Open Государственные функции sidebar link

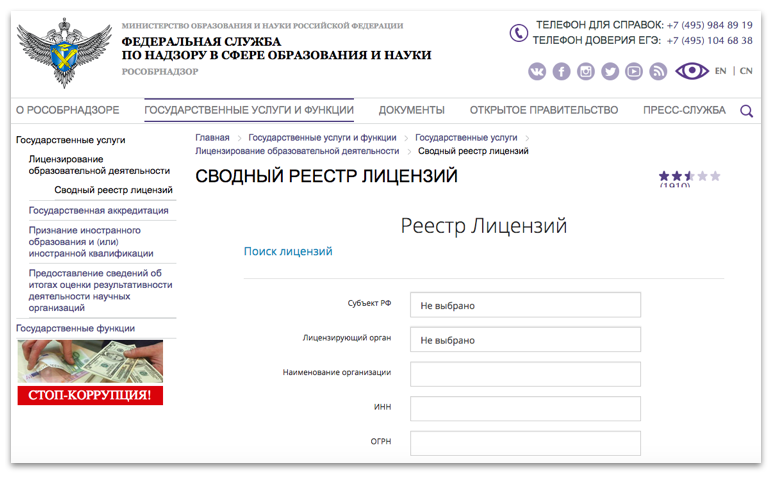(x=75, y=328)
